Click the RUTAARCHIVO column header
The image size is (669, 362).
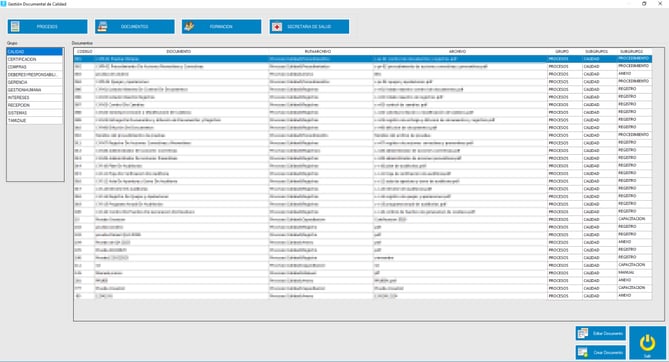(318, 51)
